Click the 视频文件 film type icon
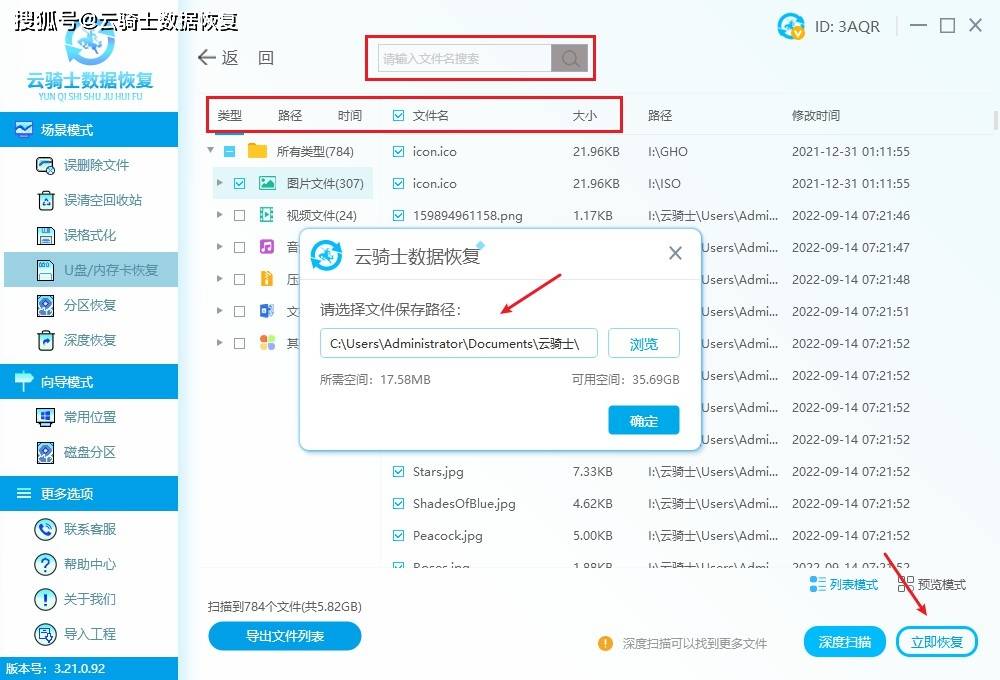Image resolution: width=1000 pixels, height=680 pixels. [x=267, y=215]
